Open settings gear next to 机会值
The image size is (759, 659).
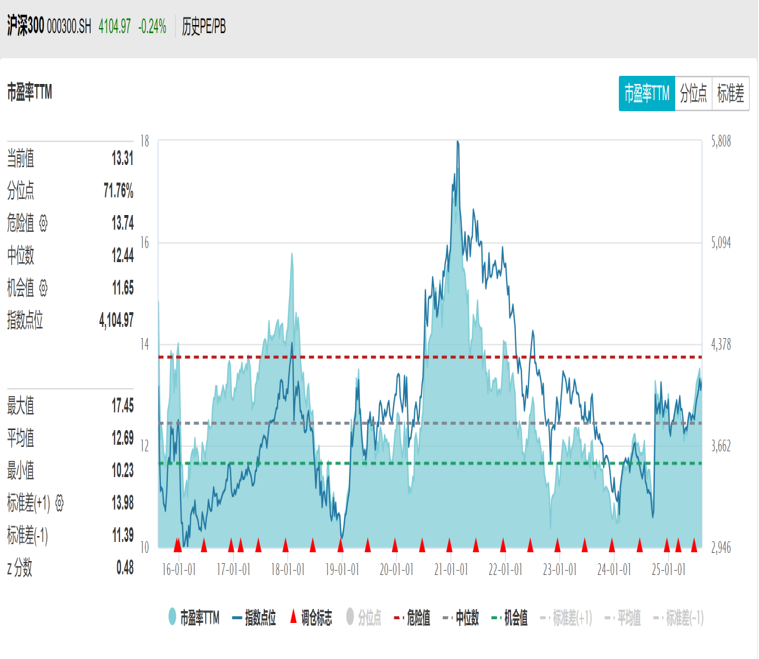coord(43,288)
